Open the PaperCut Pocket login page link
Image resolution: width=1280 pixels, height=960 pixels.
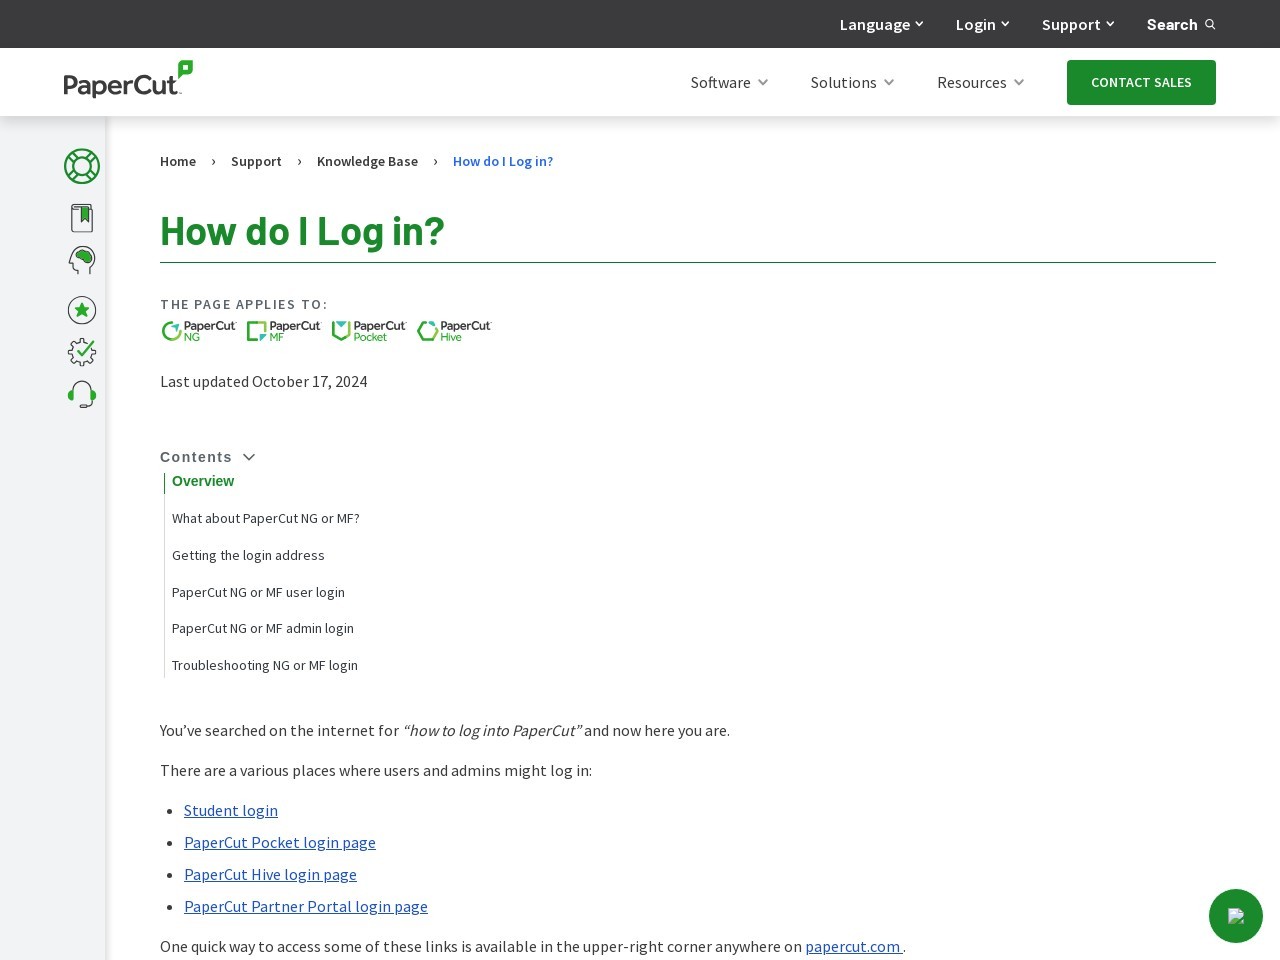click(x=280, y=842)
